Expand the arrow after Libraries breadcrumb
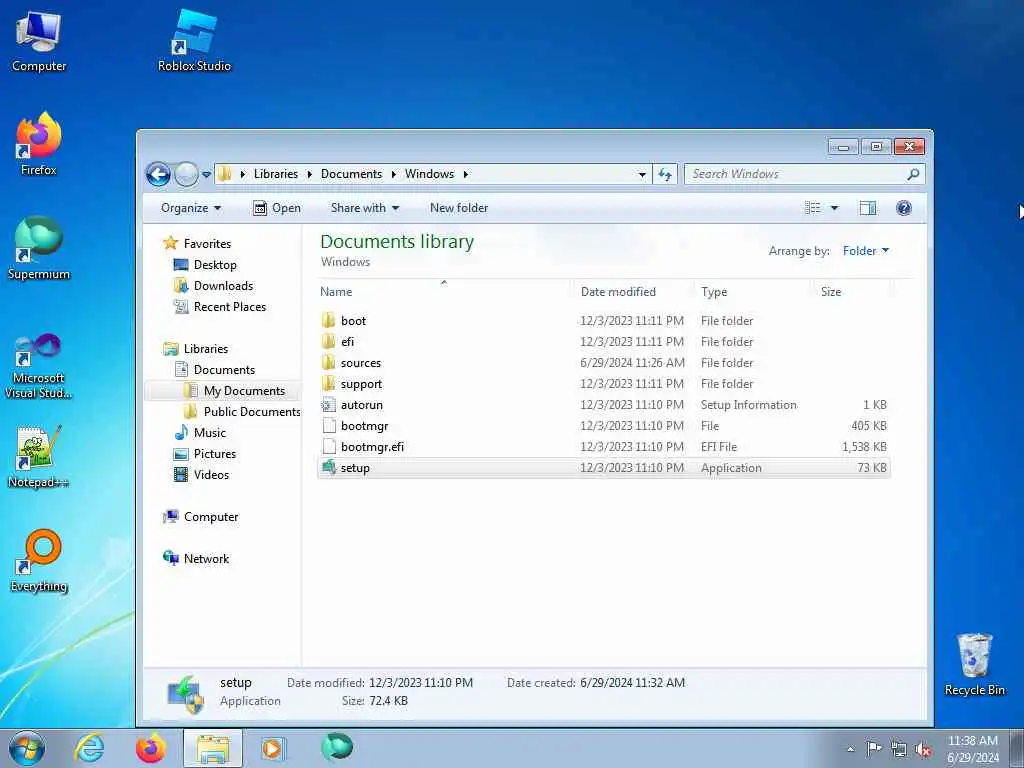Viewport: 1024px width, 768px height. (309, 174)
